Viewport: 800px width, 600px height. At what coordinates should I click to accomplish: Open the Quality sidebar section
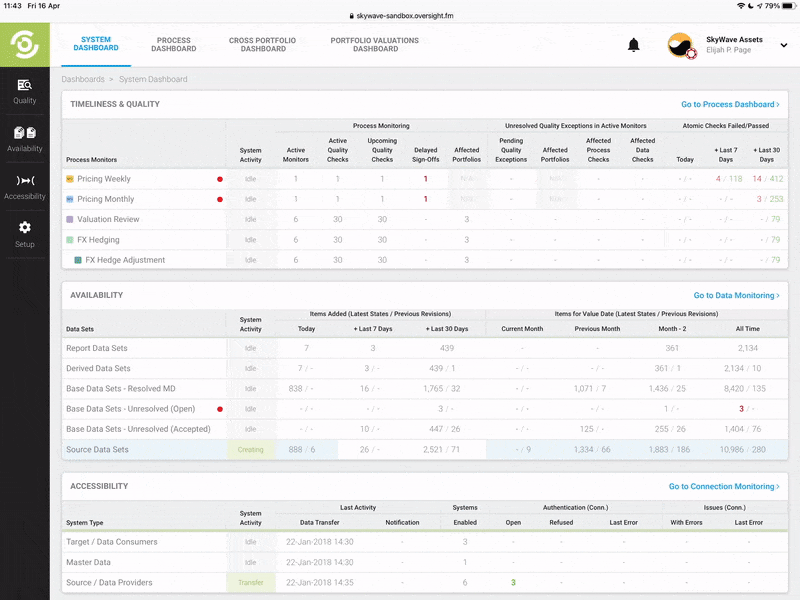click(24, 91)
